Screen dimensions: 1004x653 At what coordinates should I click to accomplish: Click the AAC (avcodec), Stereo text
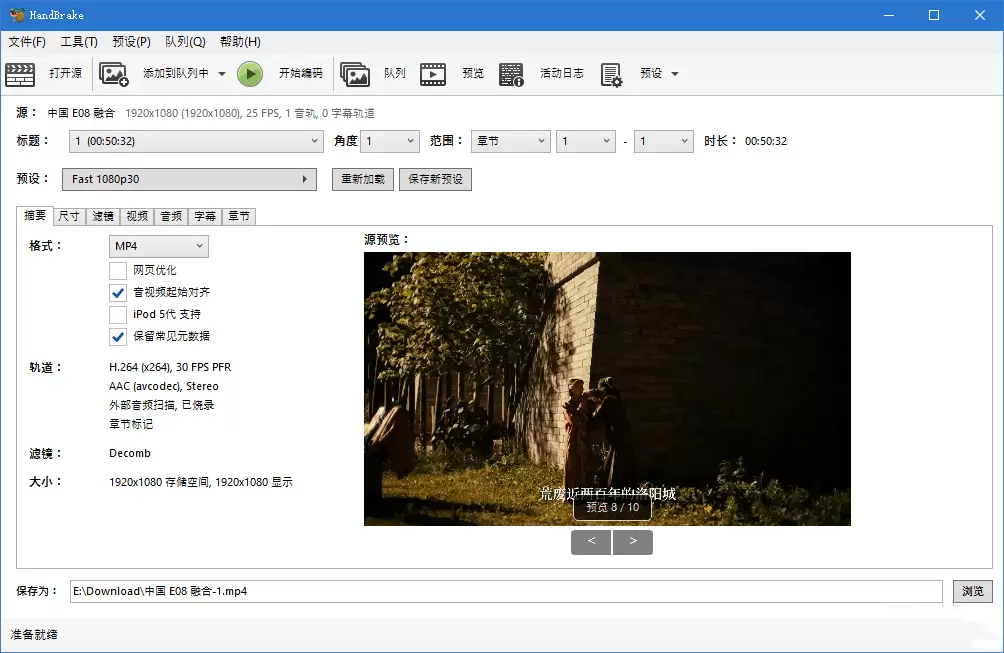[164, 386]
